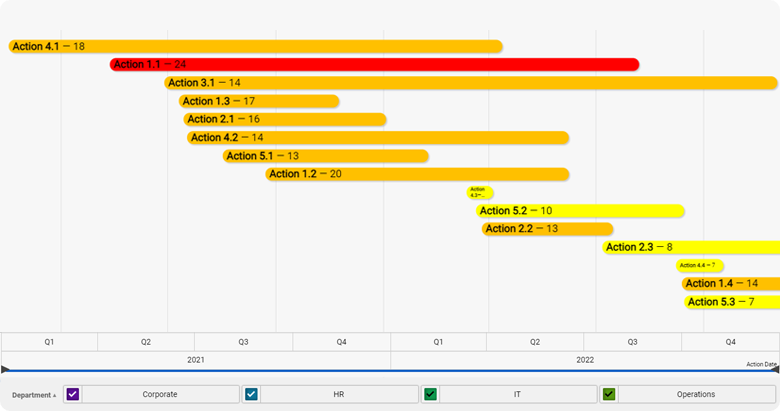The height and width of the screenshot is (411, 780).
Task: Click the left timeline range handle
Action: coord(5,370)
